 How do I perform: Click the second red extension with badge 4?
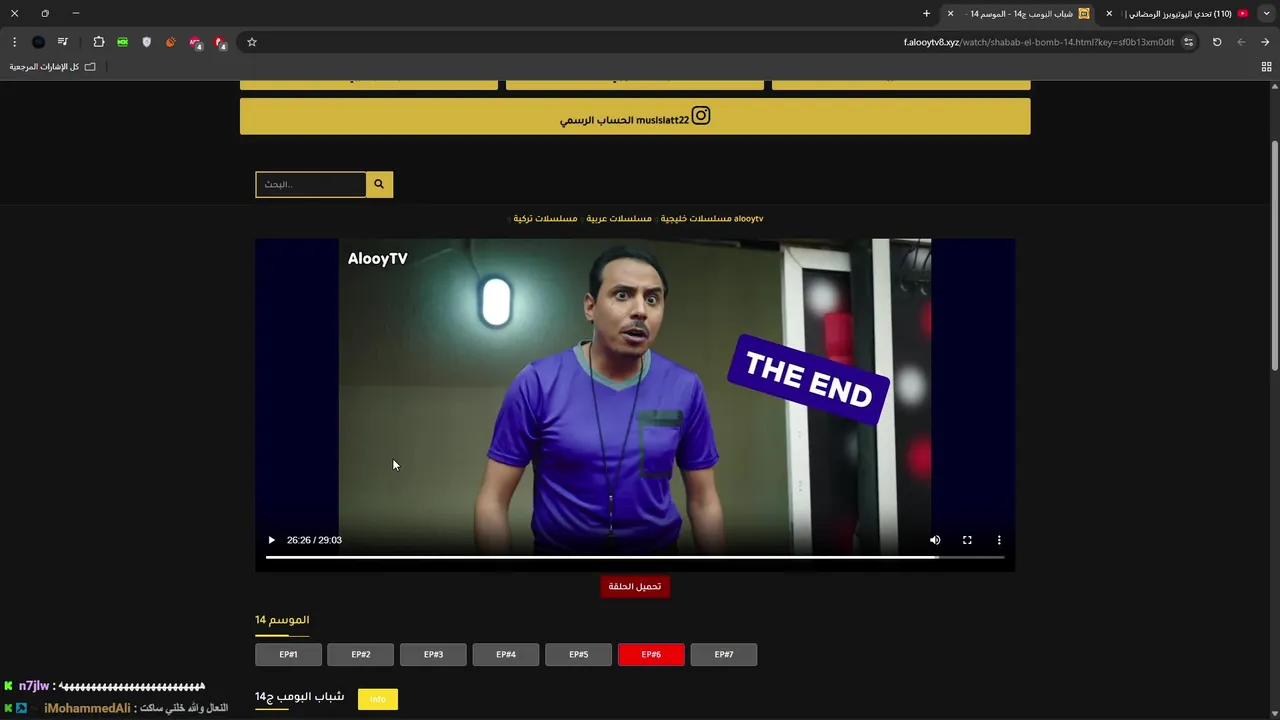click(220, 43)
